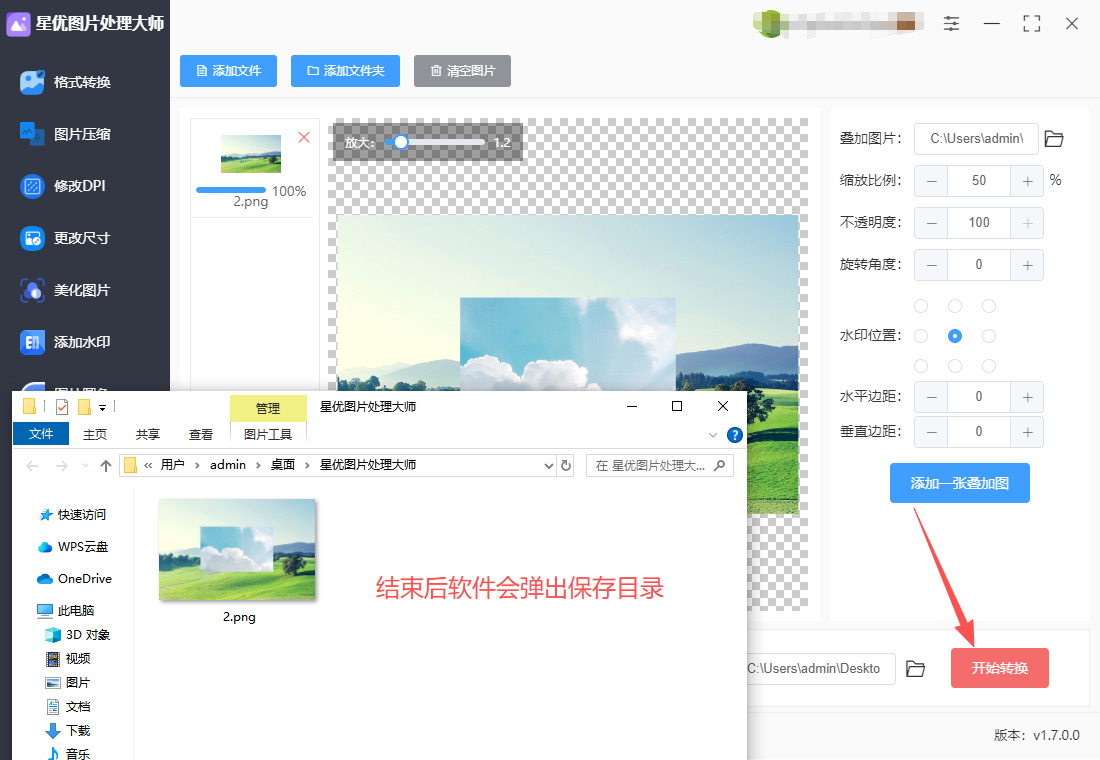Increase the 垂直边距 vertical margin
This screenshot has height=760, width=1100.
(1027, 432)
